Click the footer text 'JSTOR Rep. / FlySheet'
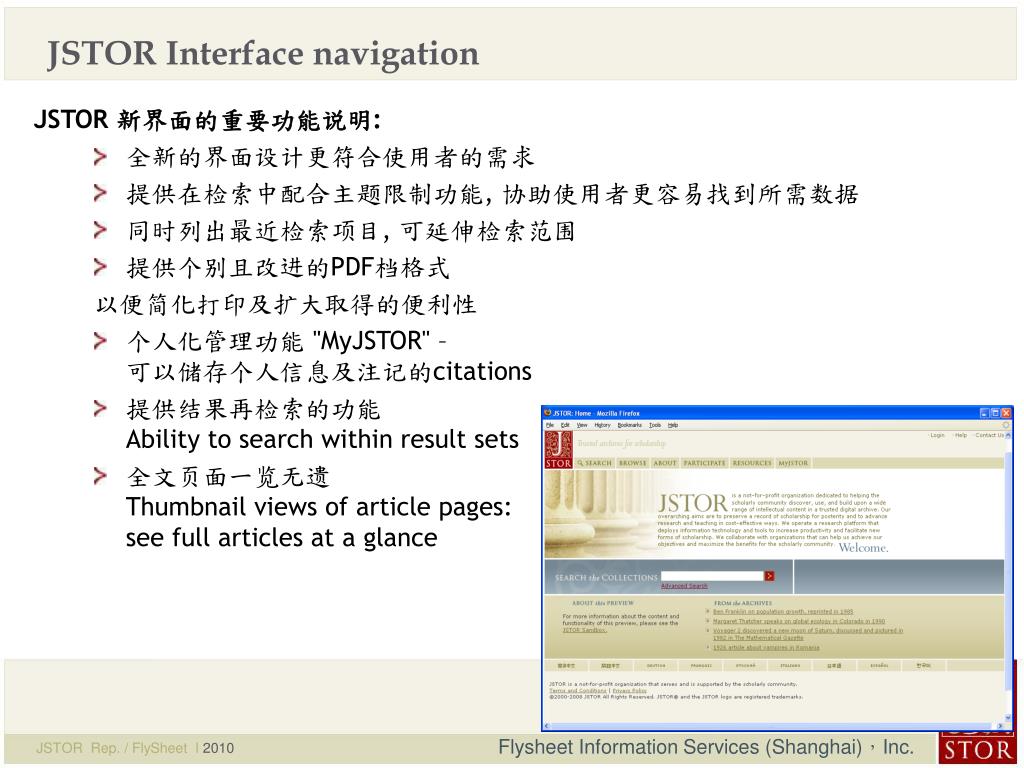1024x768 pixels. [x=112, y=748]
